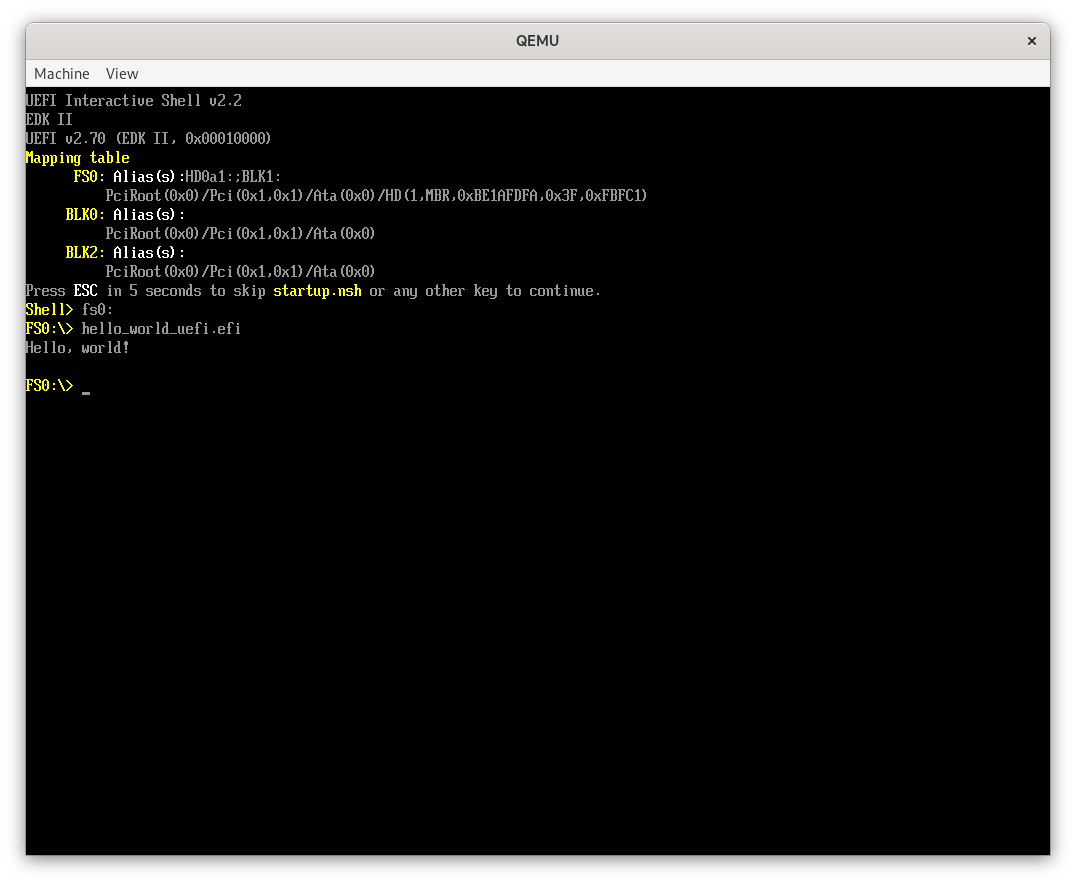The width and height of the screenshot is (1076, 884).
Task: Click device path under BLK0
Action: click(240, 234)
